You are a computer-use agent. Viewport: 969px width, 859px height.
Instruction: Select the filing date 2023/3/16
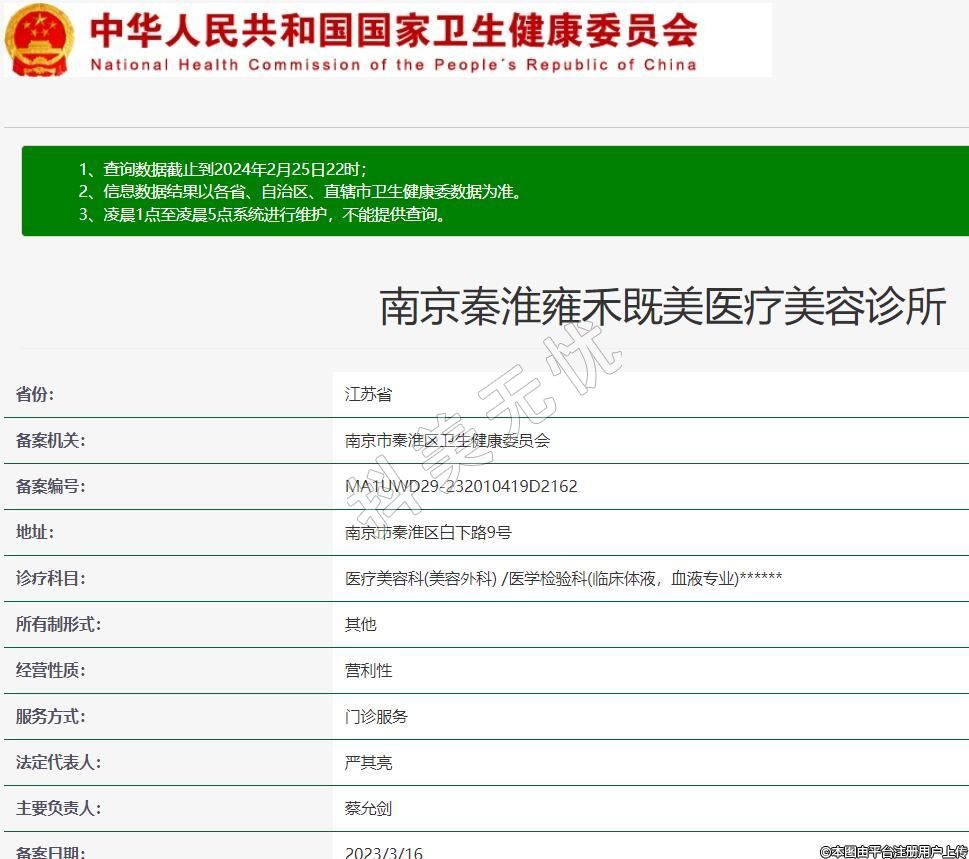coord(383,852)
